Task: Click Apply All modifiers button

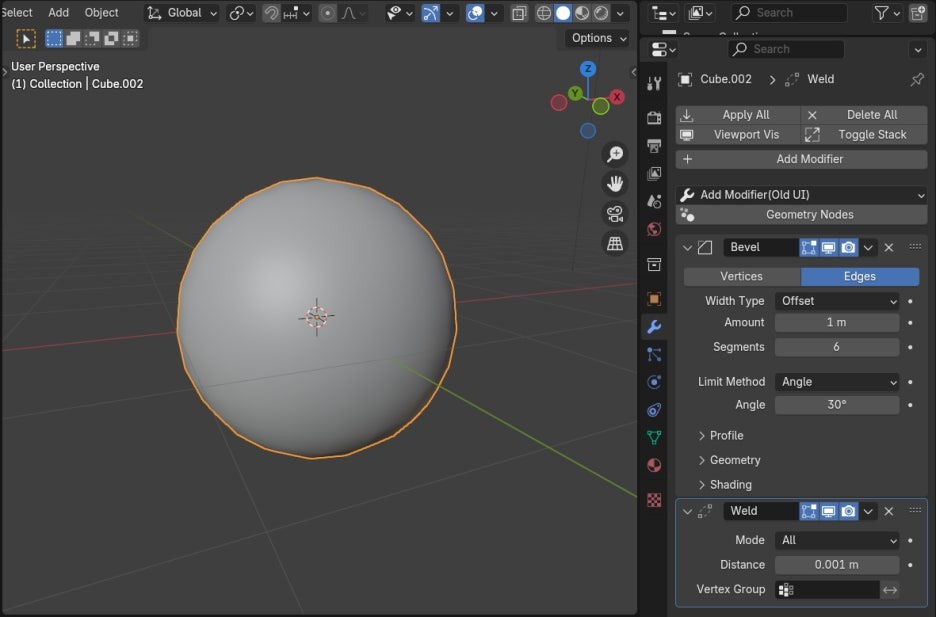Action: (x=738, y=115)
